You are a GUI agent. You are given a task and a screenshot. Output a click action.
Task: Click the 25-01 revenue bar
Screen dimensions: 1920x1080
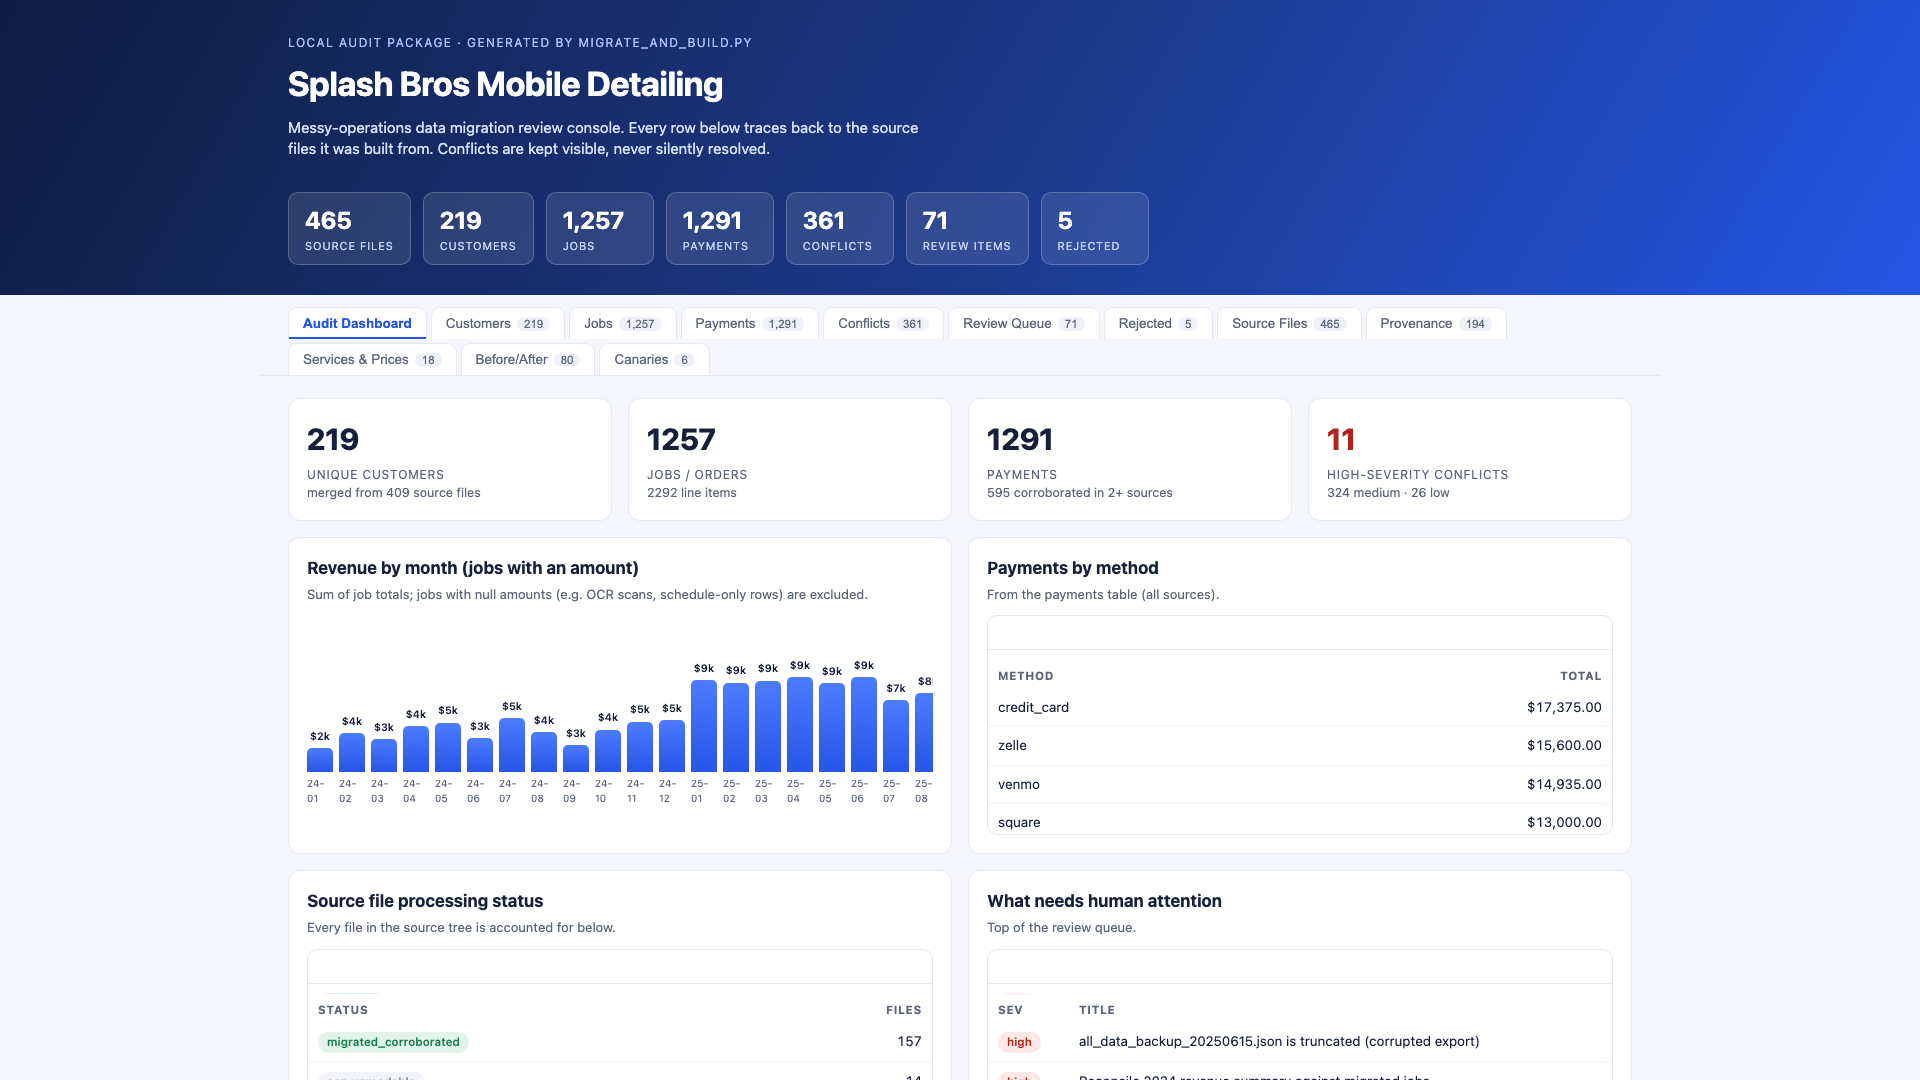coord(704,725)
